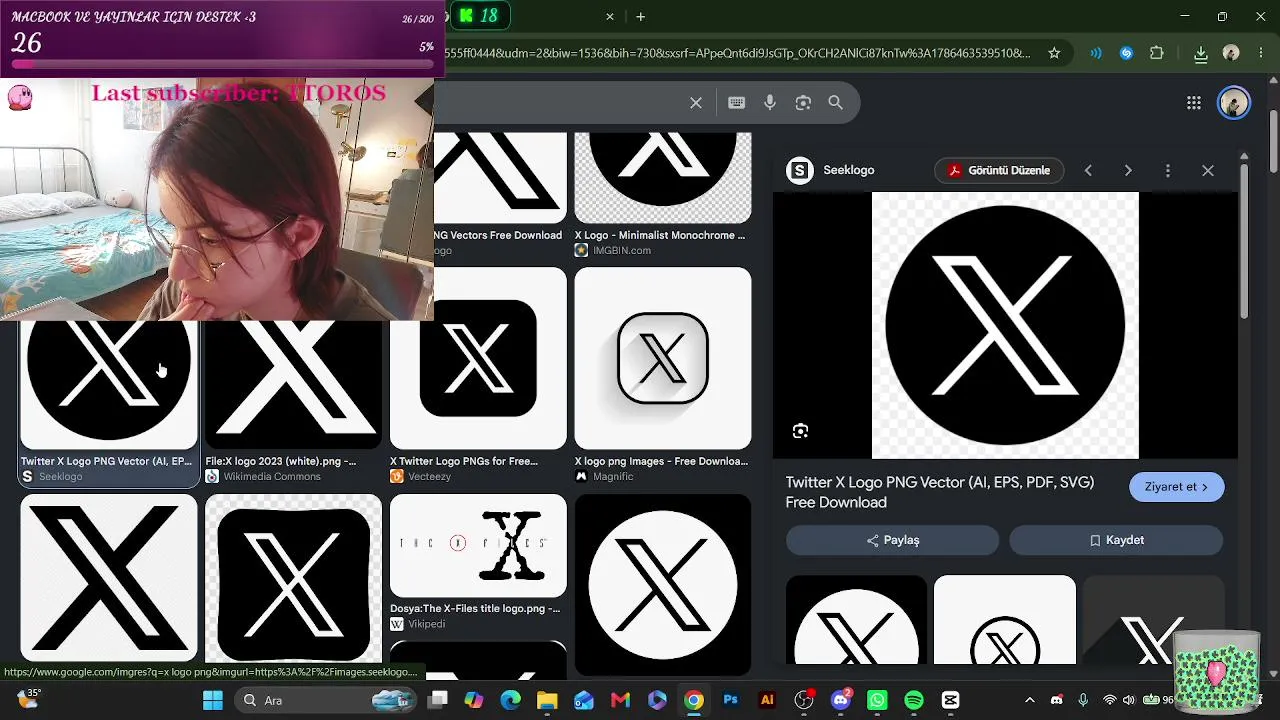1280x720 pixels.
Task: Open the preview title link 'Twitter X Logo PNG Vector'
Action: pyautogui.click(x=940, y=492)
